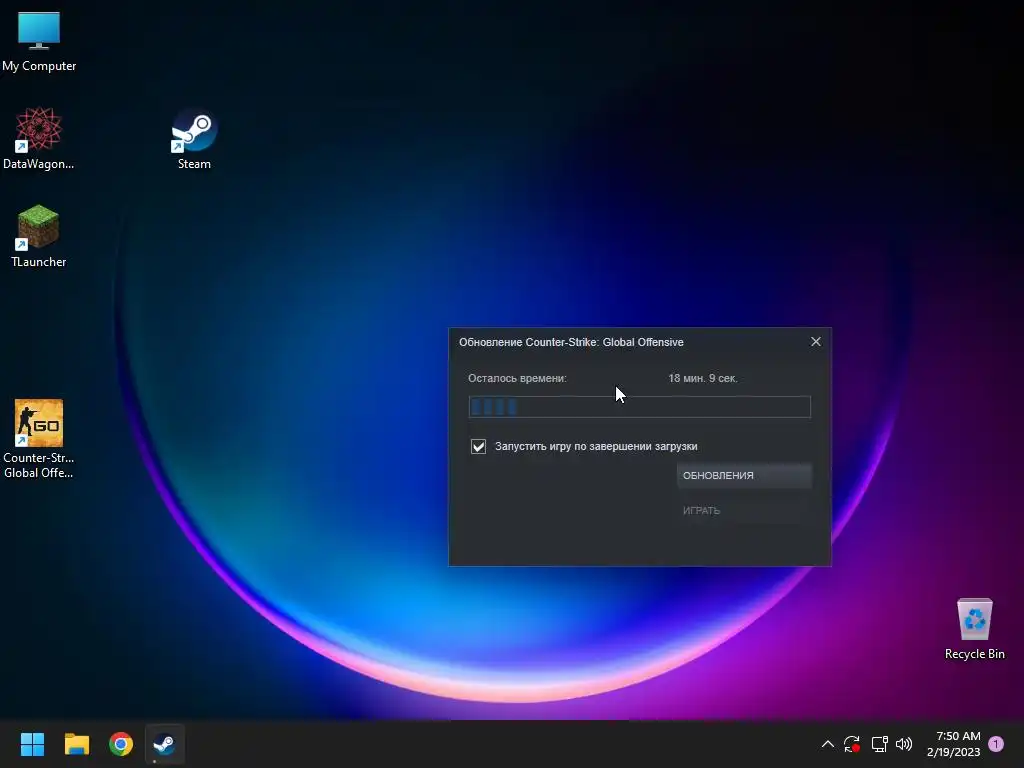Open network status tray icon
The height and width of the screenshot is (768, 1024).
(x=879, y=744)
